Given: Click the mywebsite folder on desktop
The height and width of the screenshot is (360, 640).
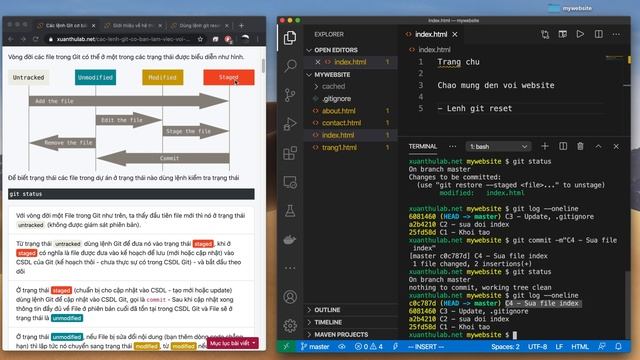Looking at the screenshot, I should 570,8.
